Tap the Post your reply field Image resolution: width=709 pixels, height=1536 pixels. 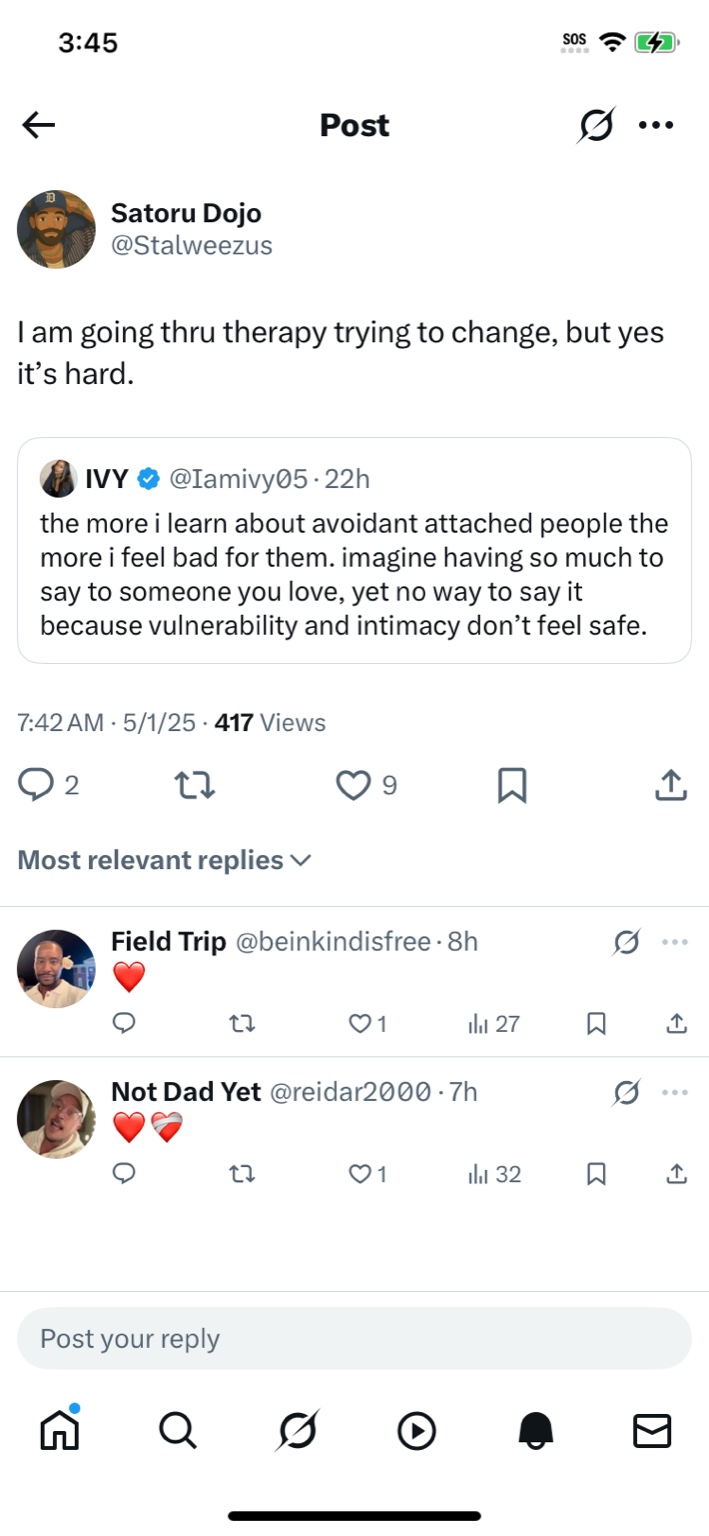[x=354, y=1338]
